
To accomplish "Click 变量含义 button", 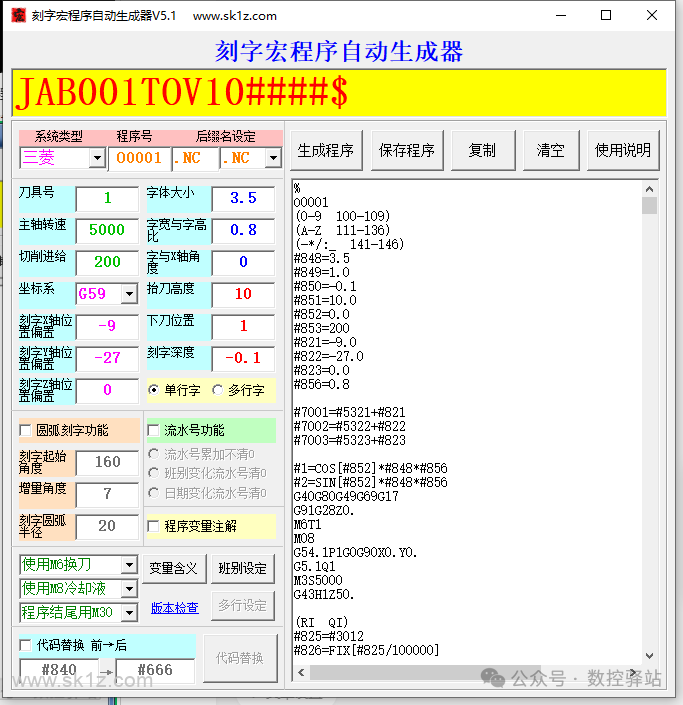I will pos(174,569).
